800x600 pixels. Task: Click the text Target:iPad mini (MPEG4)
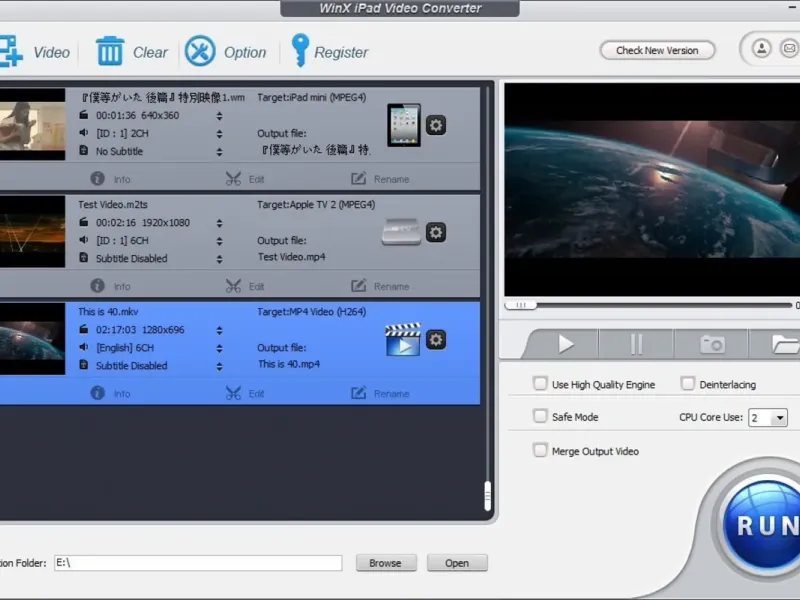coord(311,97)
